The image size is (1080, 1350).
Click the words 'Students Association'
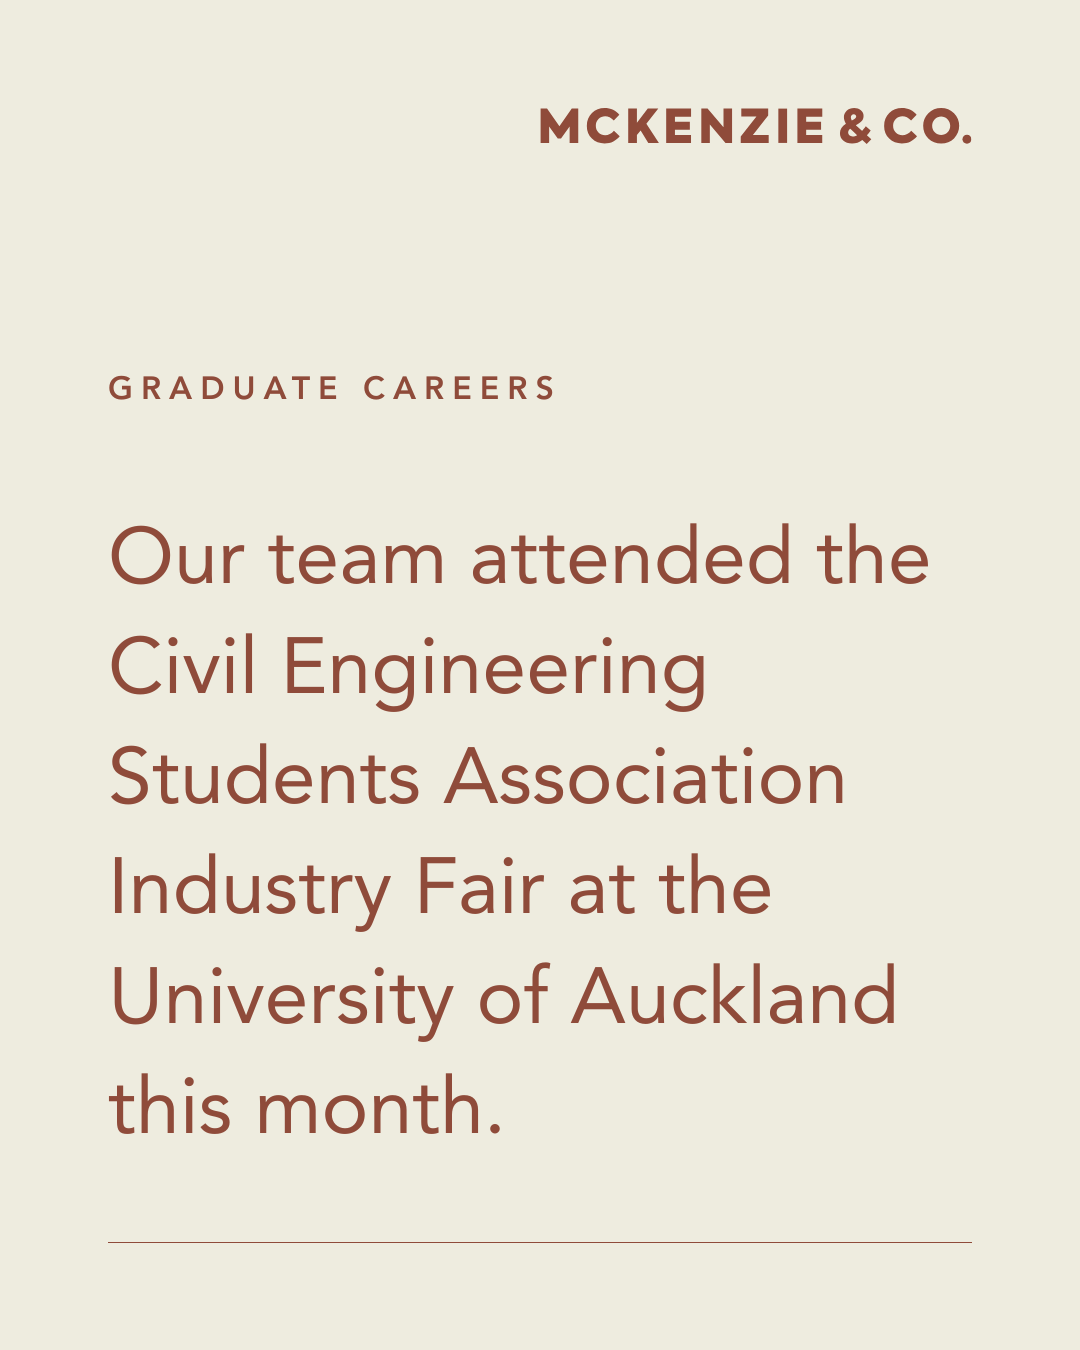[x=477, y=777]
